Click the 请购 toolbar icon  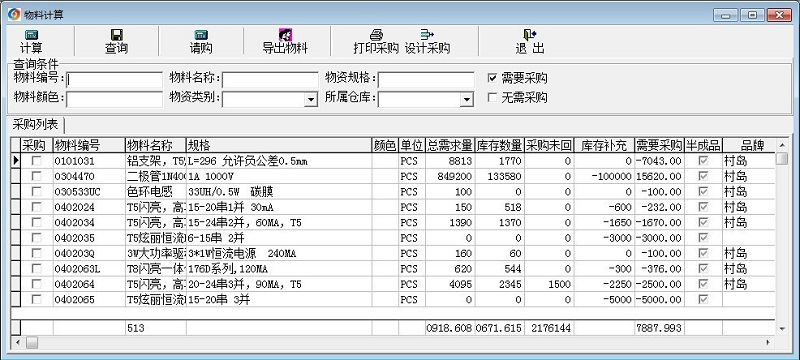(201, 35)
